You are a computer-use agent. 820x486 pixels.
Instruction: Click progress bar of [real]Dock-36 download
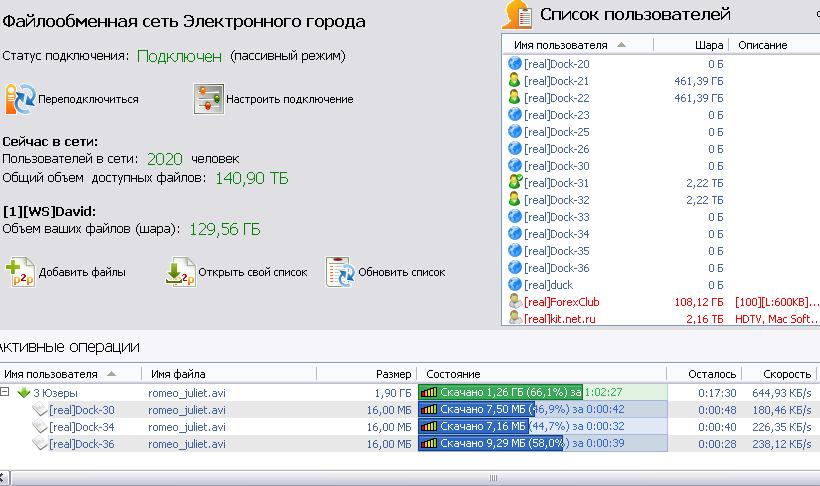click(x=541, y=443)
